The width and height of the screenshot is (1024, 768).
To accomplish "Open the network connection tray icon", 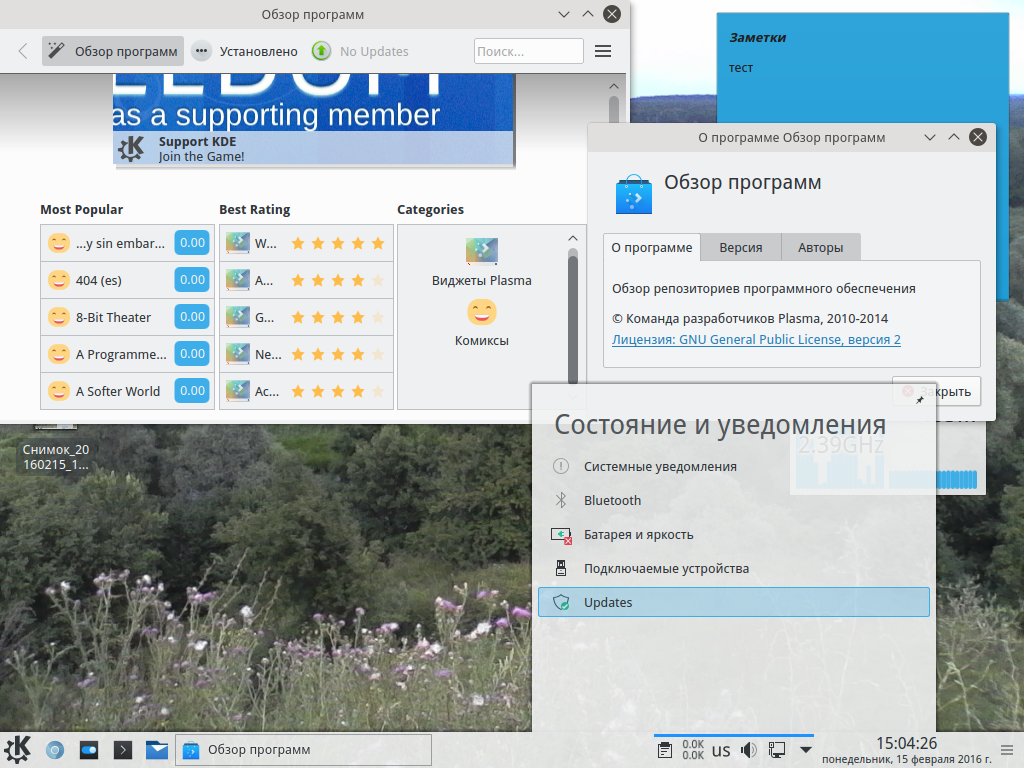I will pos(777,750).
